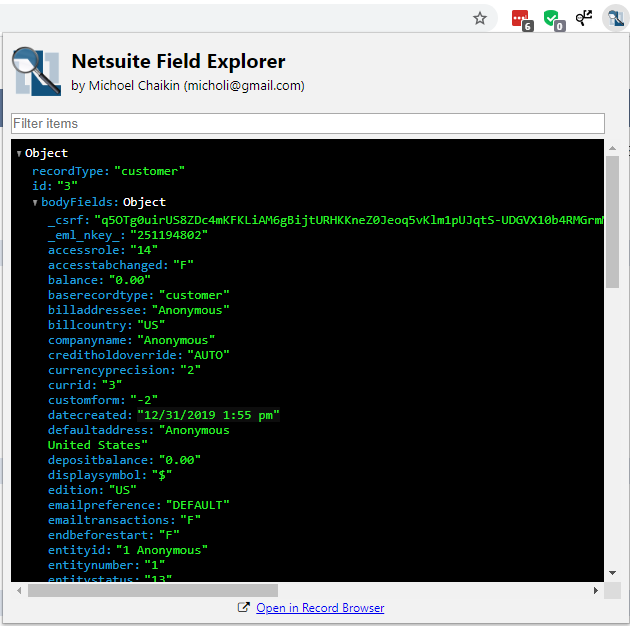
Task: Collapse the bodyFields Object node
Action: coord(36,203)
